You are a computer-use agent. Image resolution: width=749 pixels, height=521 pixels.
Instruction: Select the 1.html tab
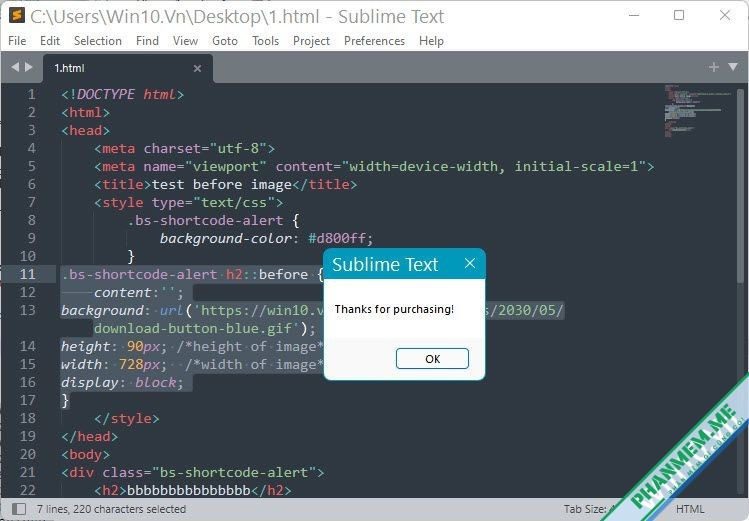click(128, 68)
